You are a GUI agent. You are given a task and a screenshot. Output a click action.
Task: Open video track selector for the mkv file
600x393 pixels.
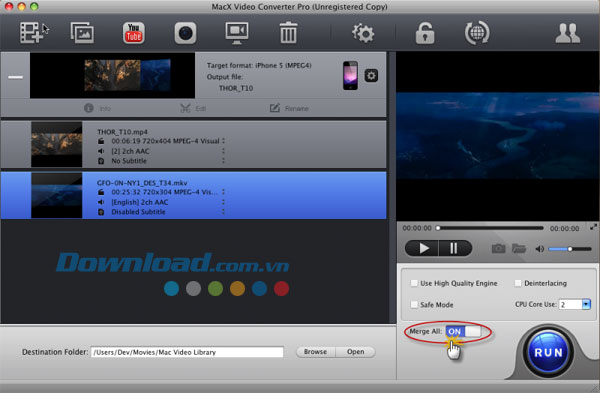[x=223, y=192]
